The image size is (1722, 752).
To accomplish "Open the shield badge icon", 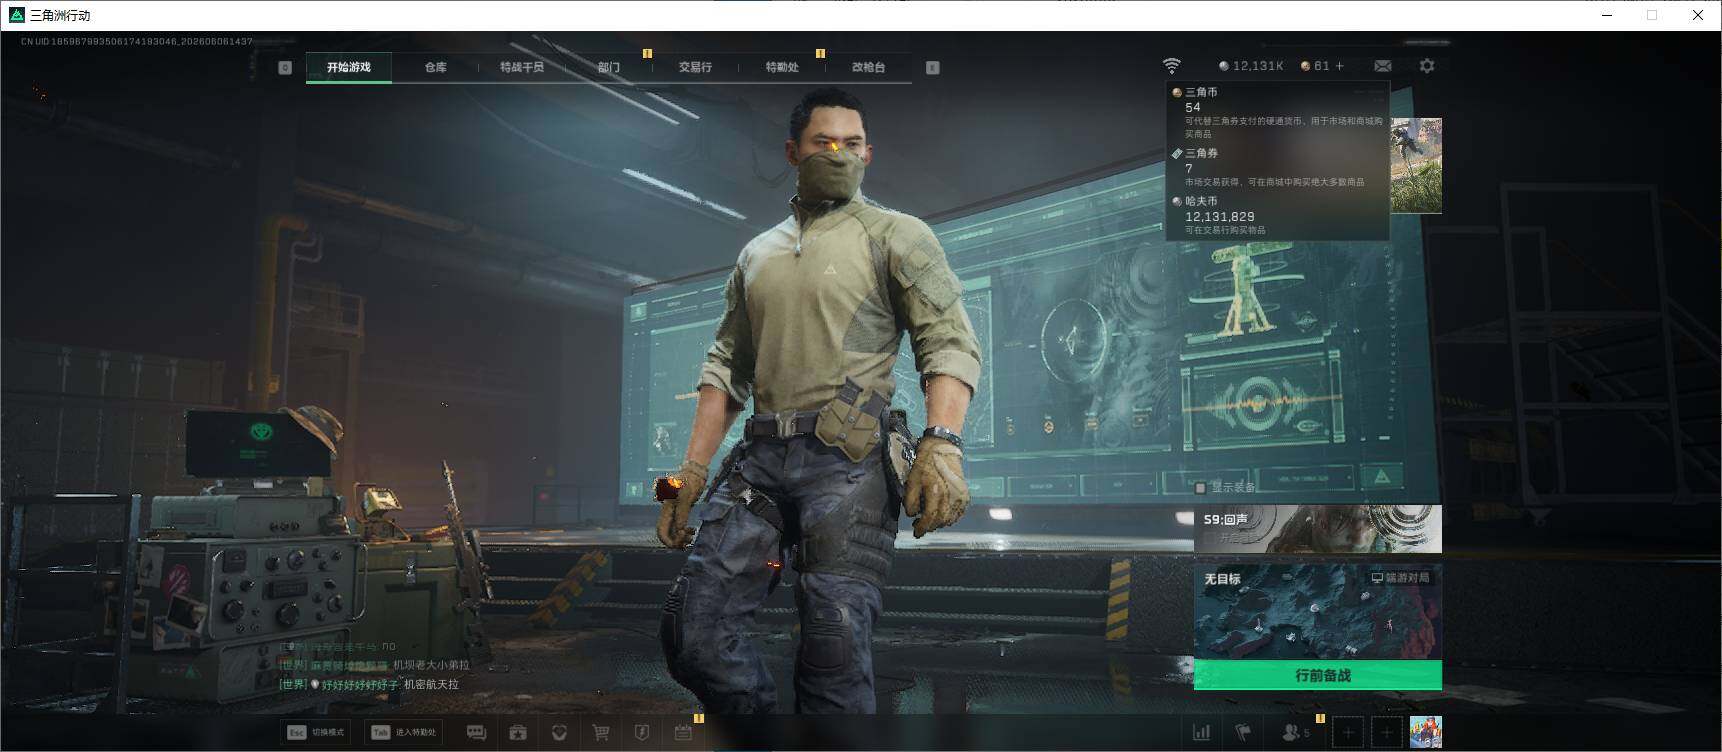I will (642, 733).
